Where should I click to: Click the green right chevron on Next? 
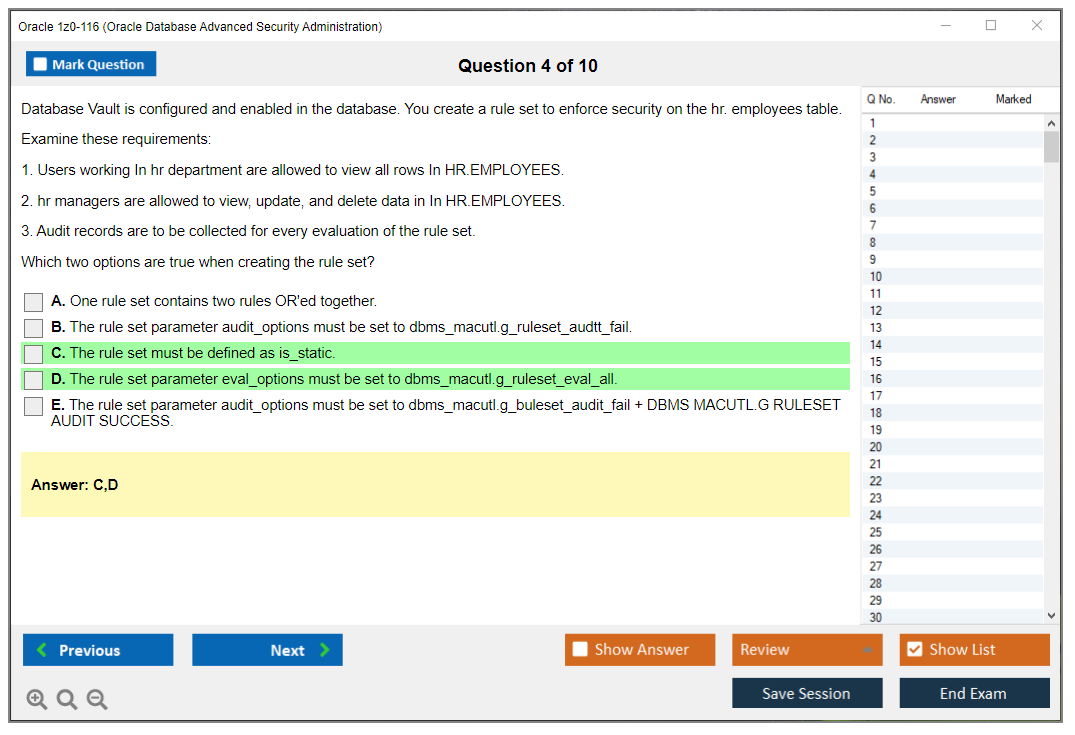323,650
